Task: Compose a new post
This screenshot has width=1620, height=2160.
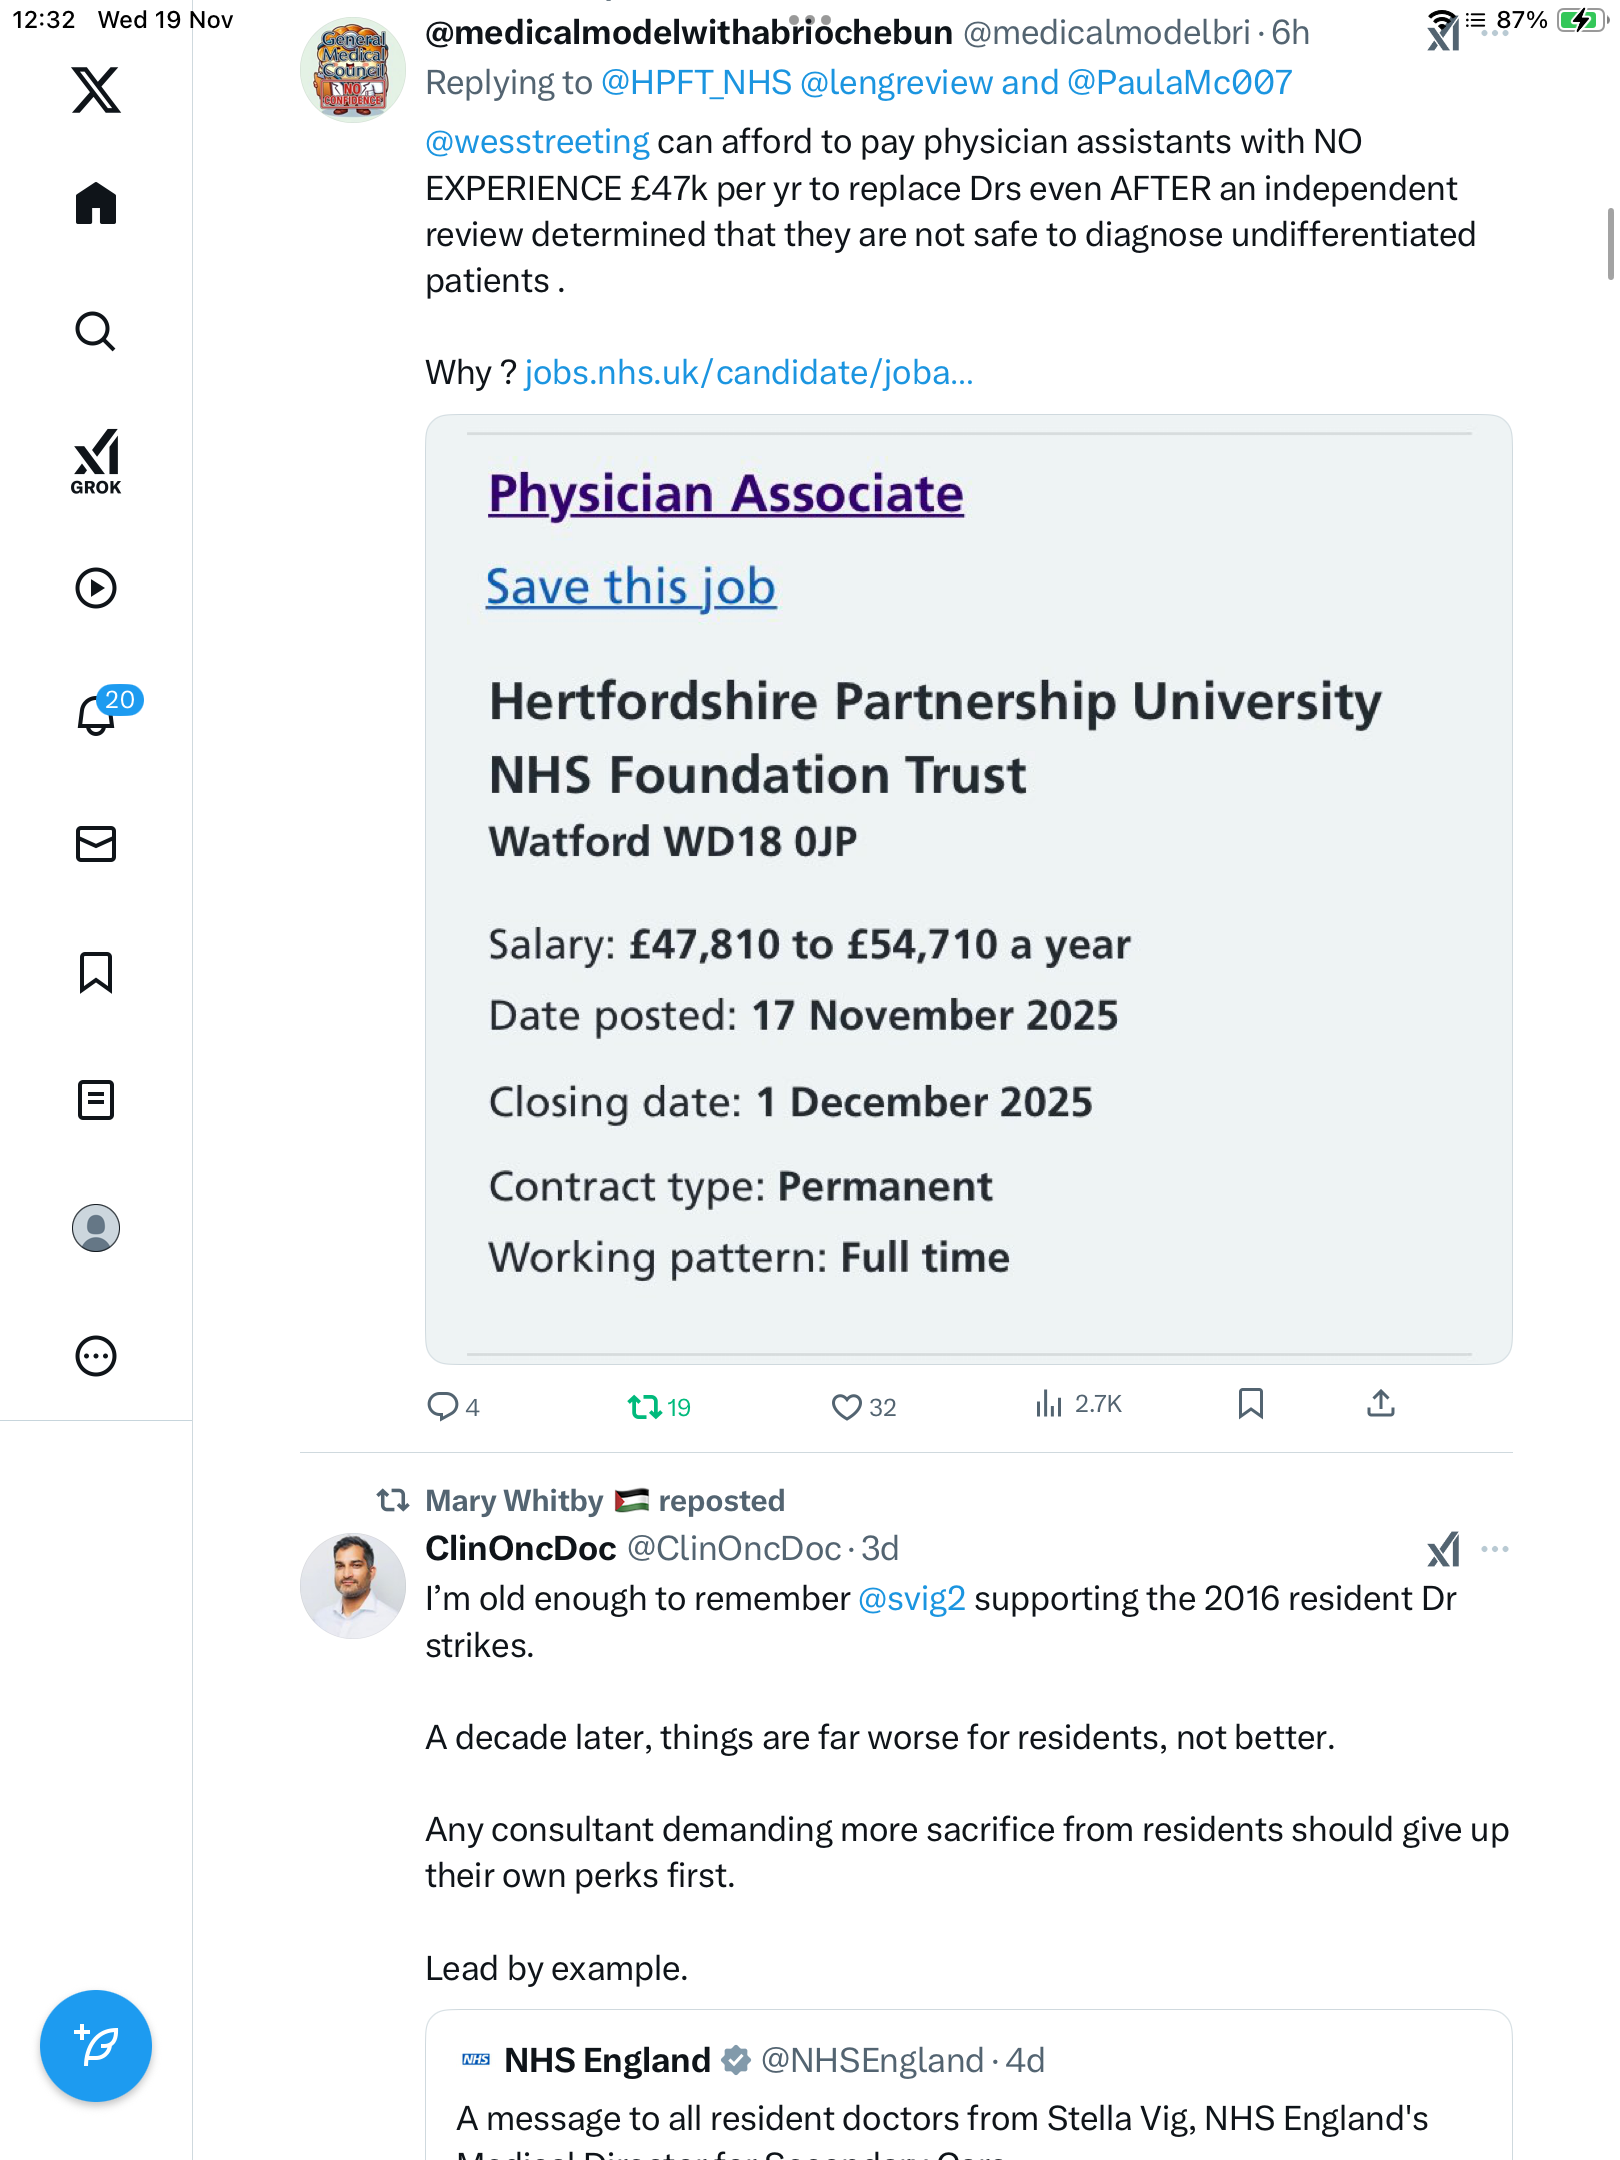Action: pos(96,2046)
